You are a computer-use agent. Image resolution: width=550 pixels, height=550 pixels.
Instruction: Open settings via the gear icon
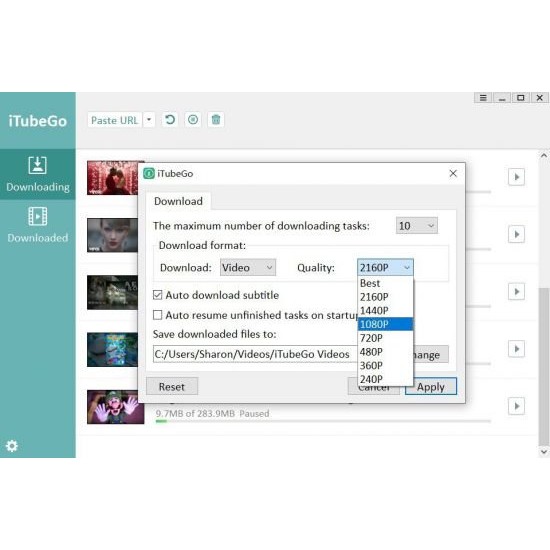(x=12, y=446)
